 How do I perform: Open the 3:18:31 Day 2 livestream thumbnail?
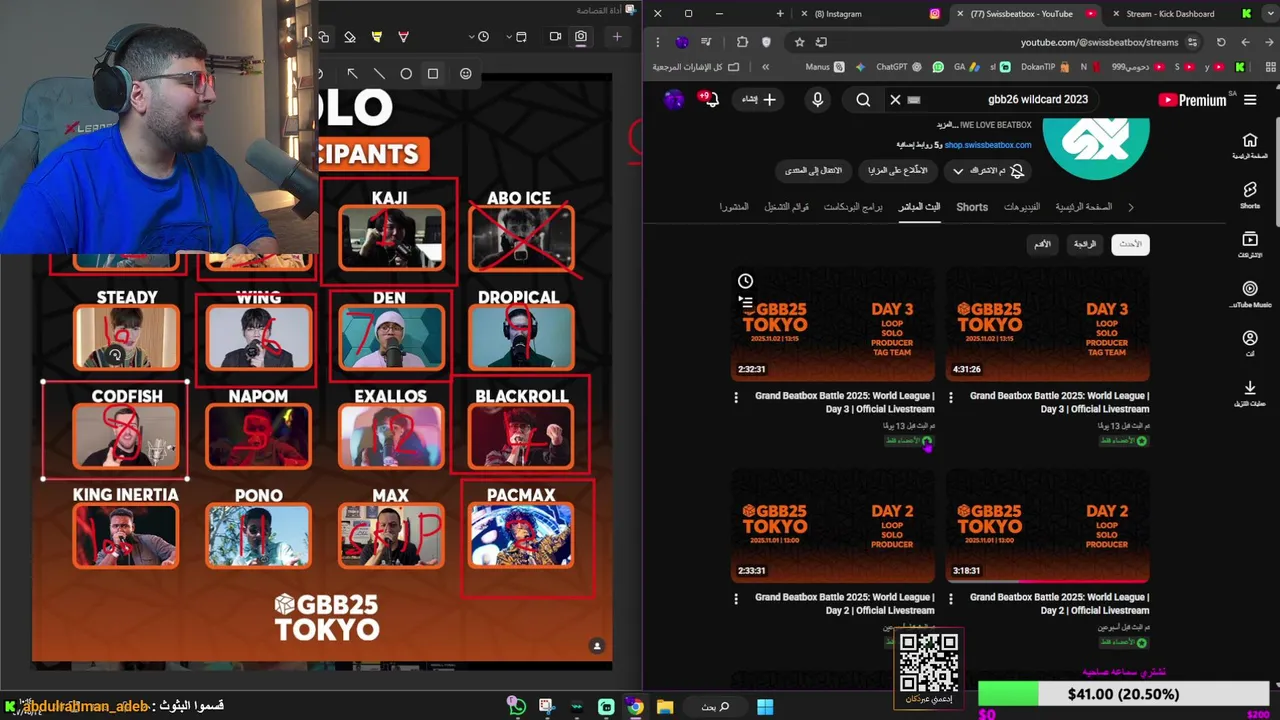(x=1047, y=526)
